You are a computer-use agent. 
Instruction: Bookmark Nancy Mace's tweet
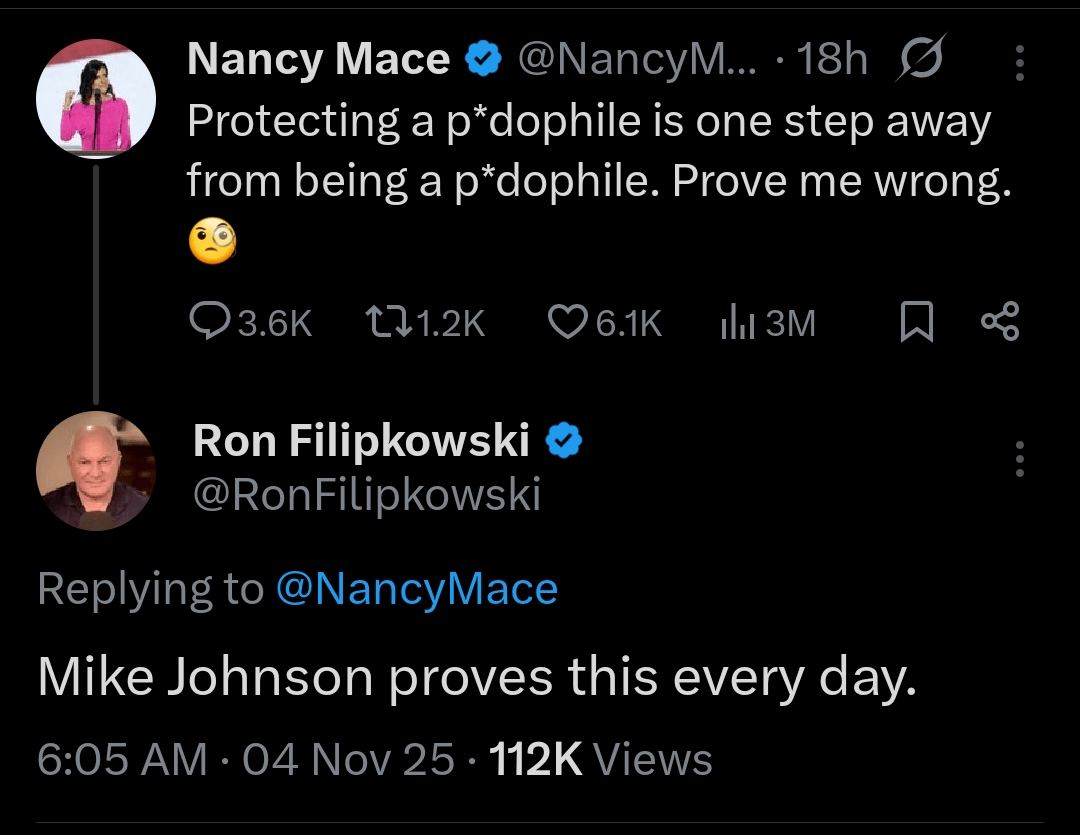pyautogui.click(x=917, y=323)
